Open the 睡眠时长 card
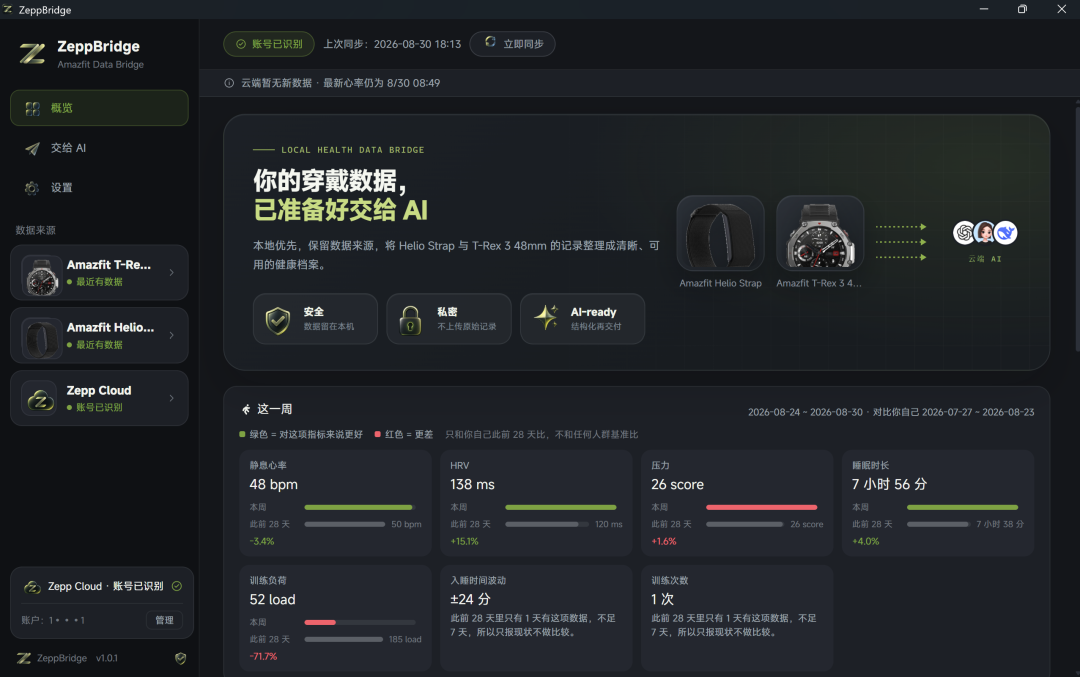 click(x=938, y=503)
